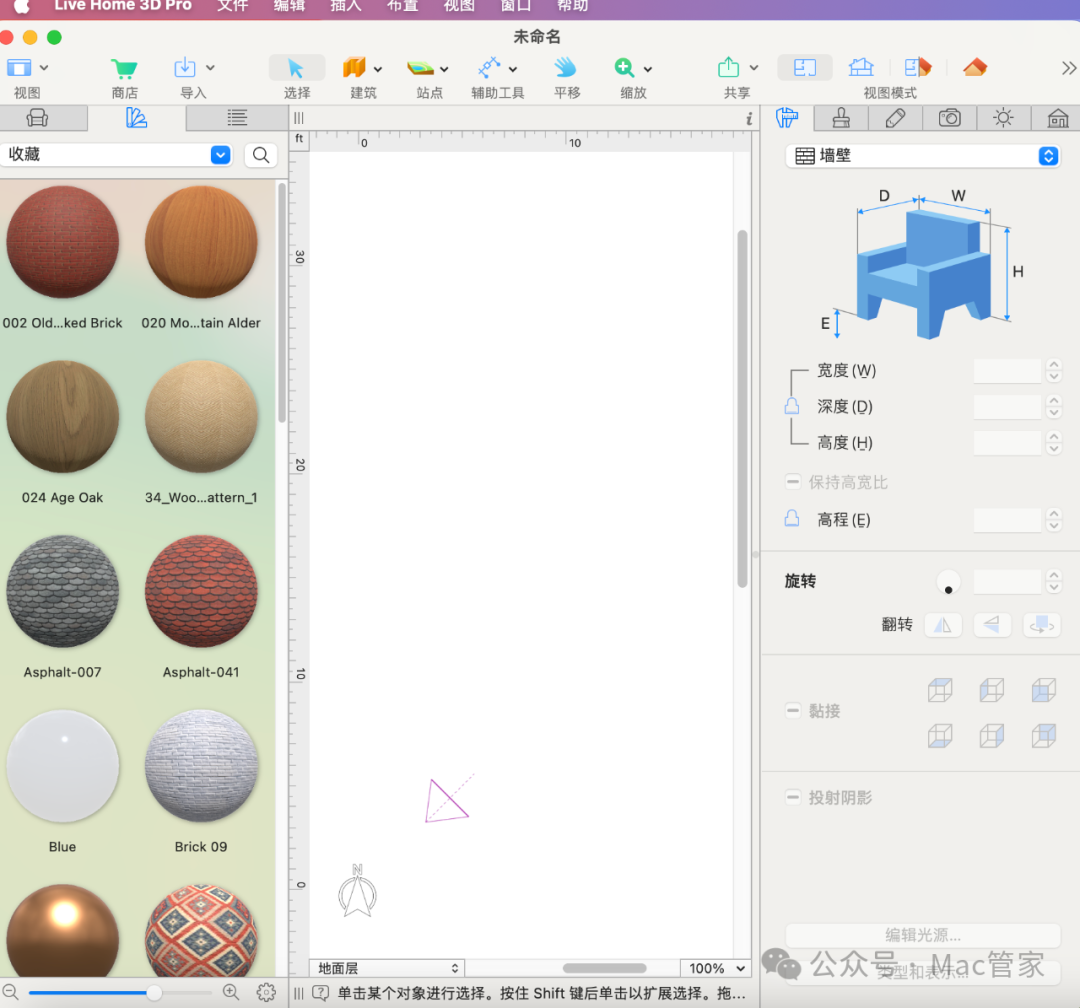
Task: Click the library thumbnail size slider
Action: coord(121,992)
